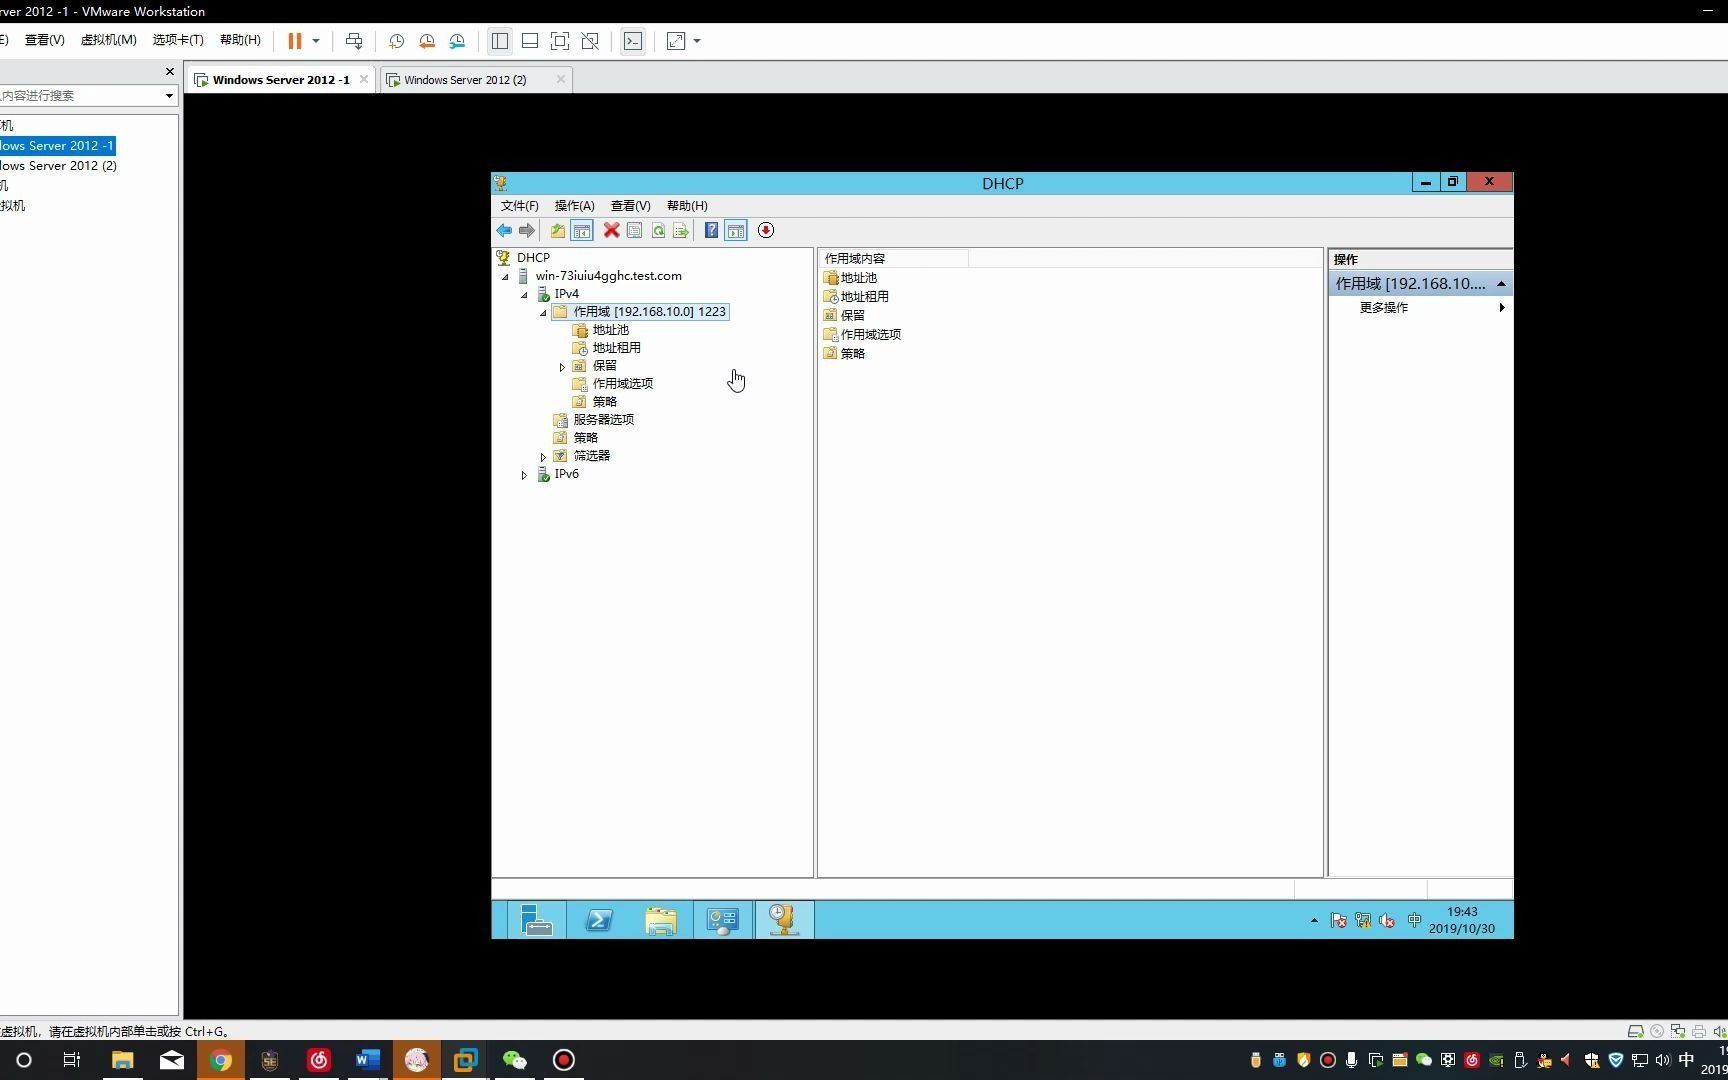The image size is (1728, 1080).
Task: Select 地址池 in the tree
Action: [611, 330]
